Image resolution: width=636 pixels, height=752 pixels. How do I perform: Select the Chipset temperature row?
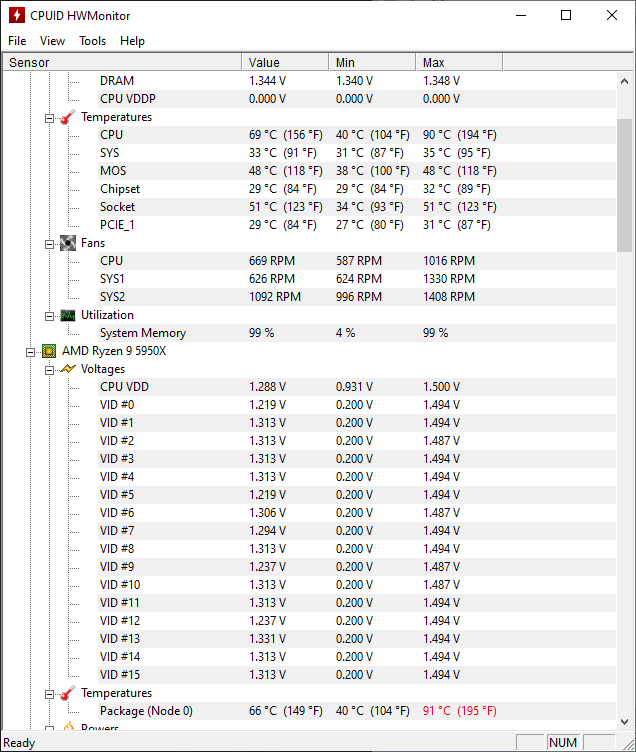[x=357, y=189]
